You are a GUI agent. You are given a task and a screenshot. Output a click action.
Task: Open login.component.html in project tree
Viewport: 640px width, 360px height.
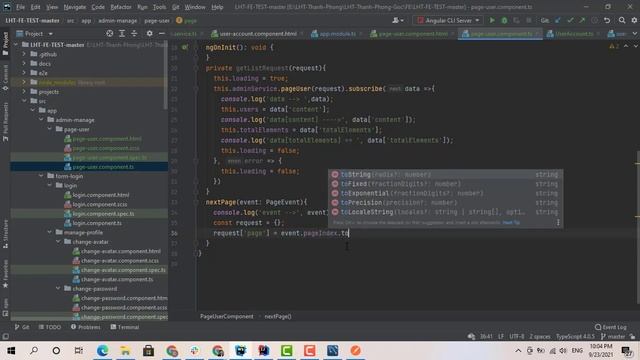pyautogui.click(x=100, y=195)
